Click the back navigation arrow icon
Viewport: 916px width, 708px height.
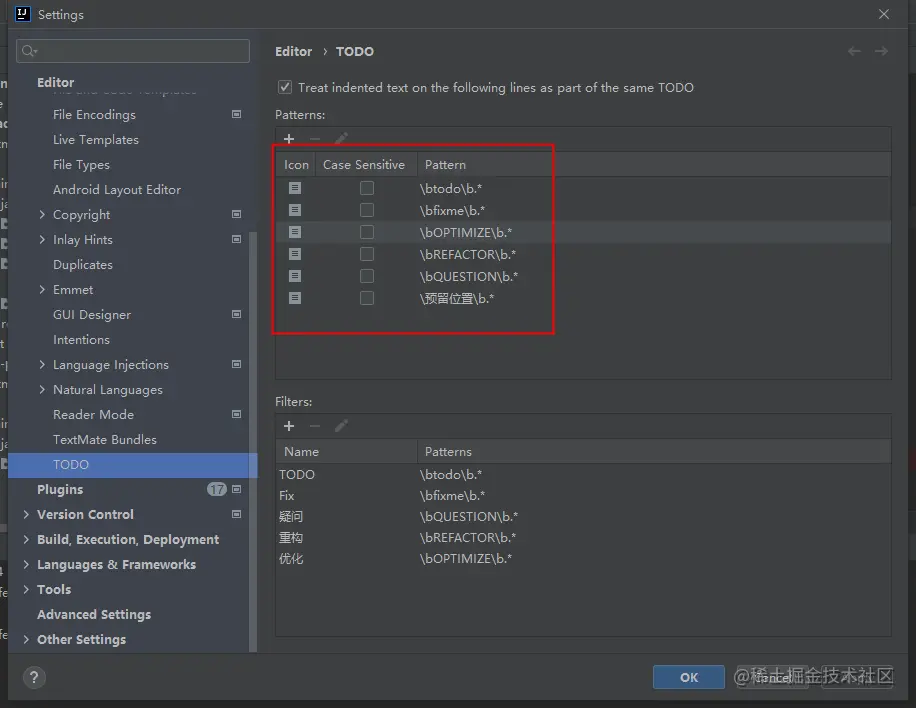[x=854, y=51]
